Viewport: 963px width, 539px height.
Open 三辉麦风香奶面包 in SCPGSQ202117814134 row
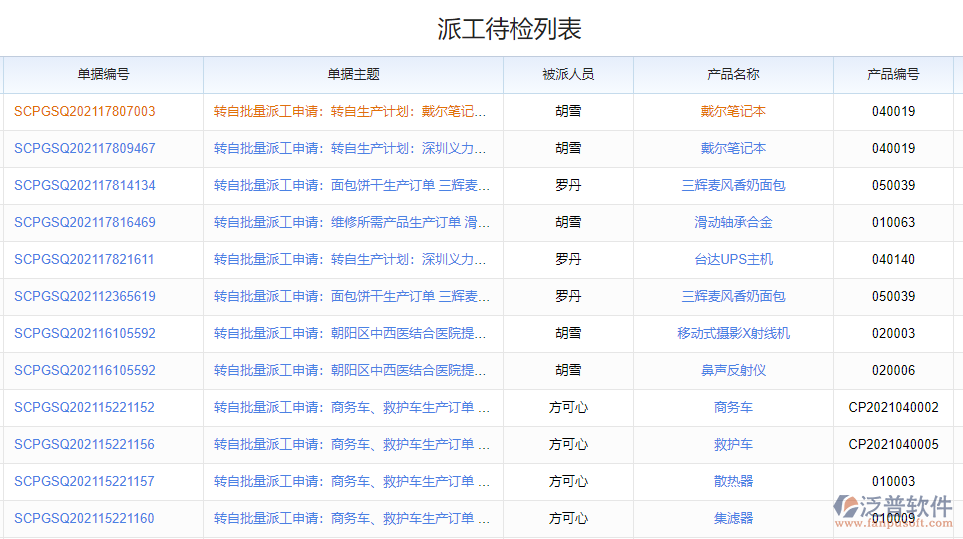[733, 185]
